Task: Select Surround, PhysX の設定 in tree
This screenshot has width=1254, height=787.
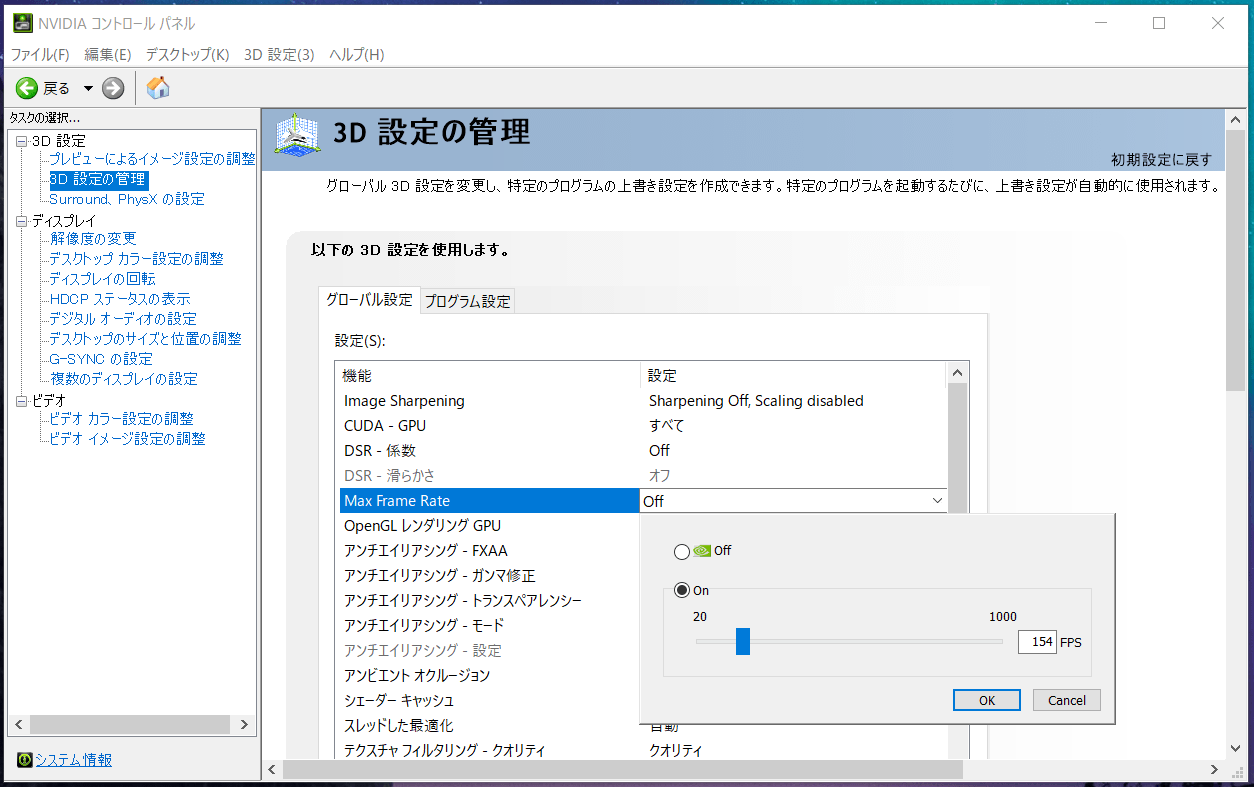Action: (x=127, y=199)
